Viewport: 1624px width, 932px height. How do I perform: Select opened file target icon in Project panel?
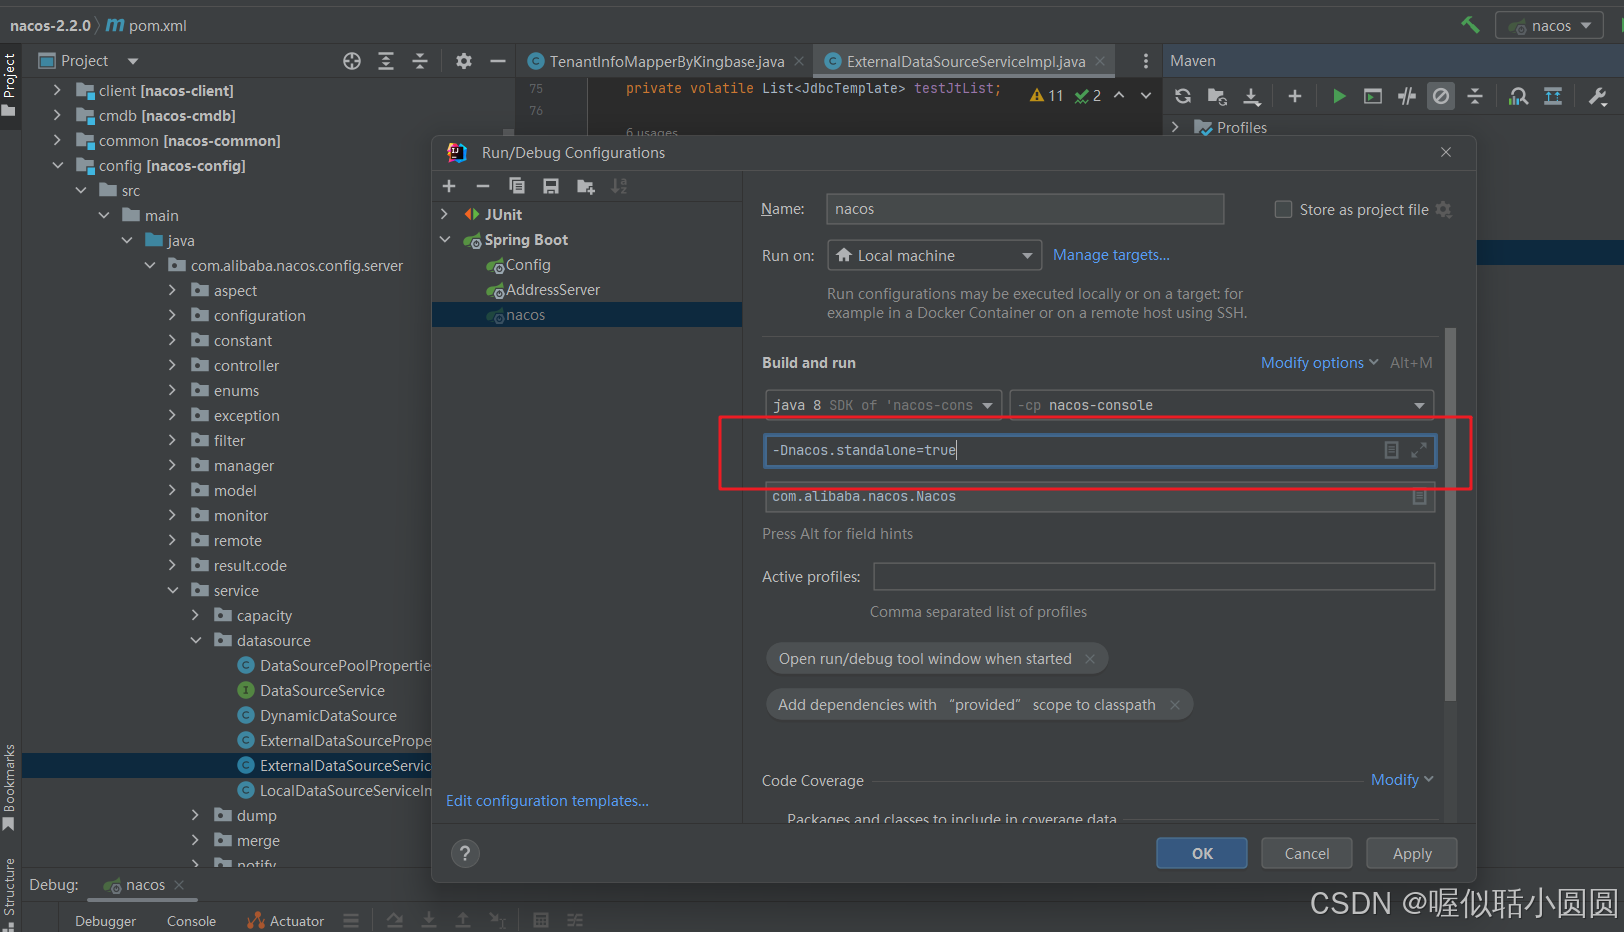coord(352,61)
